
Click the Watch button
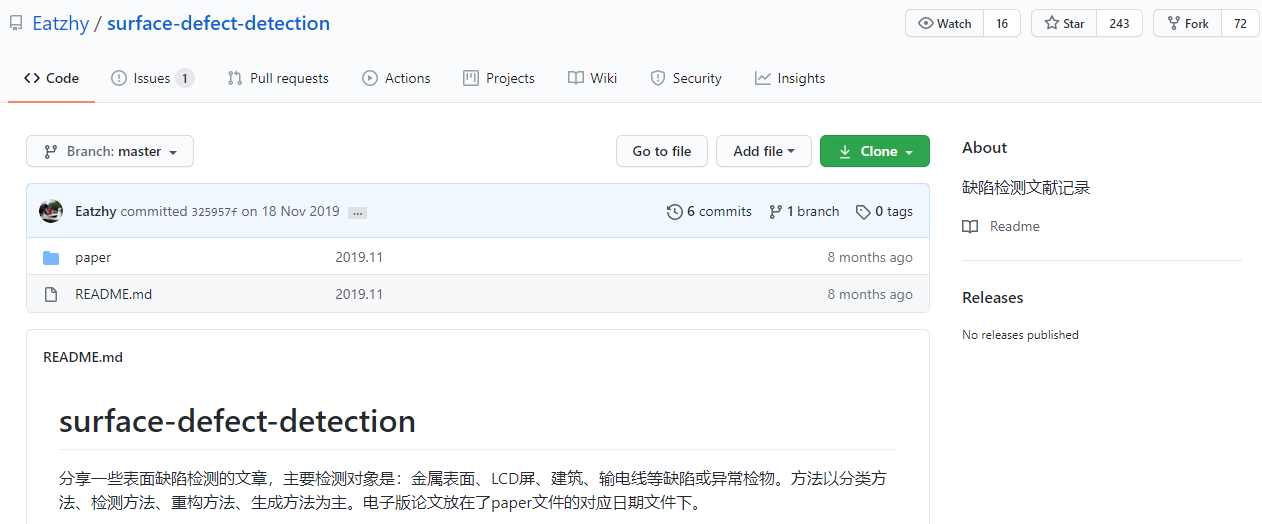[944, 24]
